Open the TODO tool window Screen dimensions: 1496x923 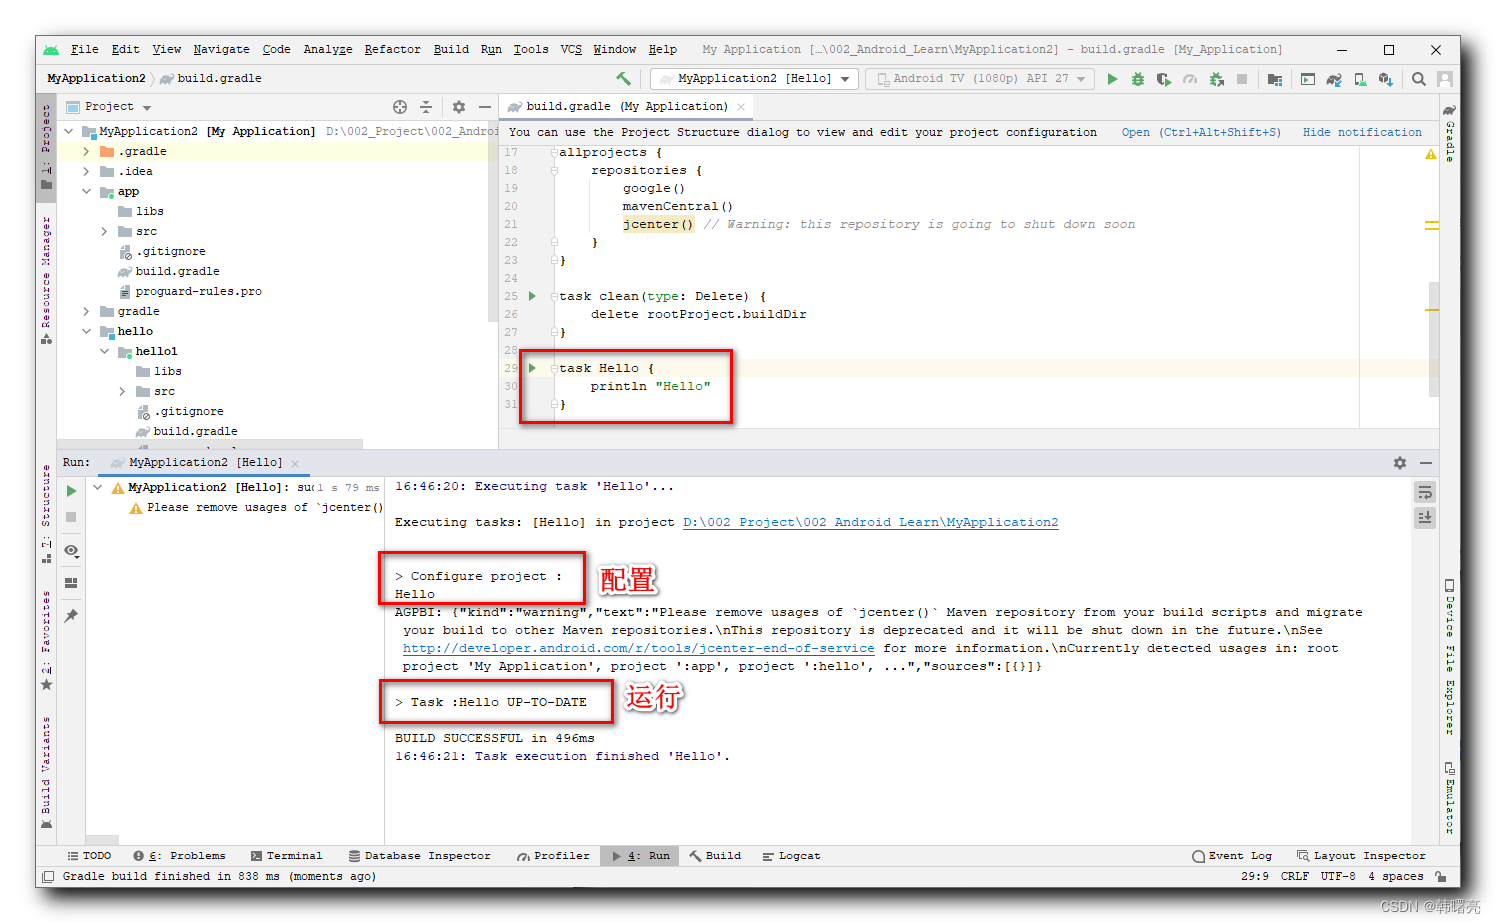(89, 856)
